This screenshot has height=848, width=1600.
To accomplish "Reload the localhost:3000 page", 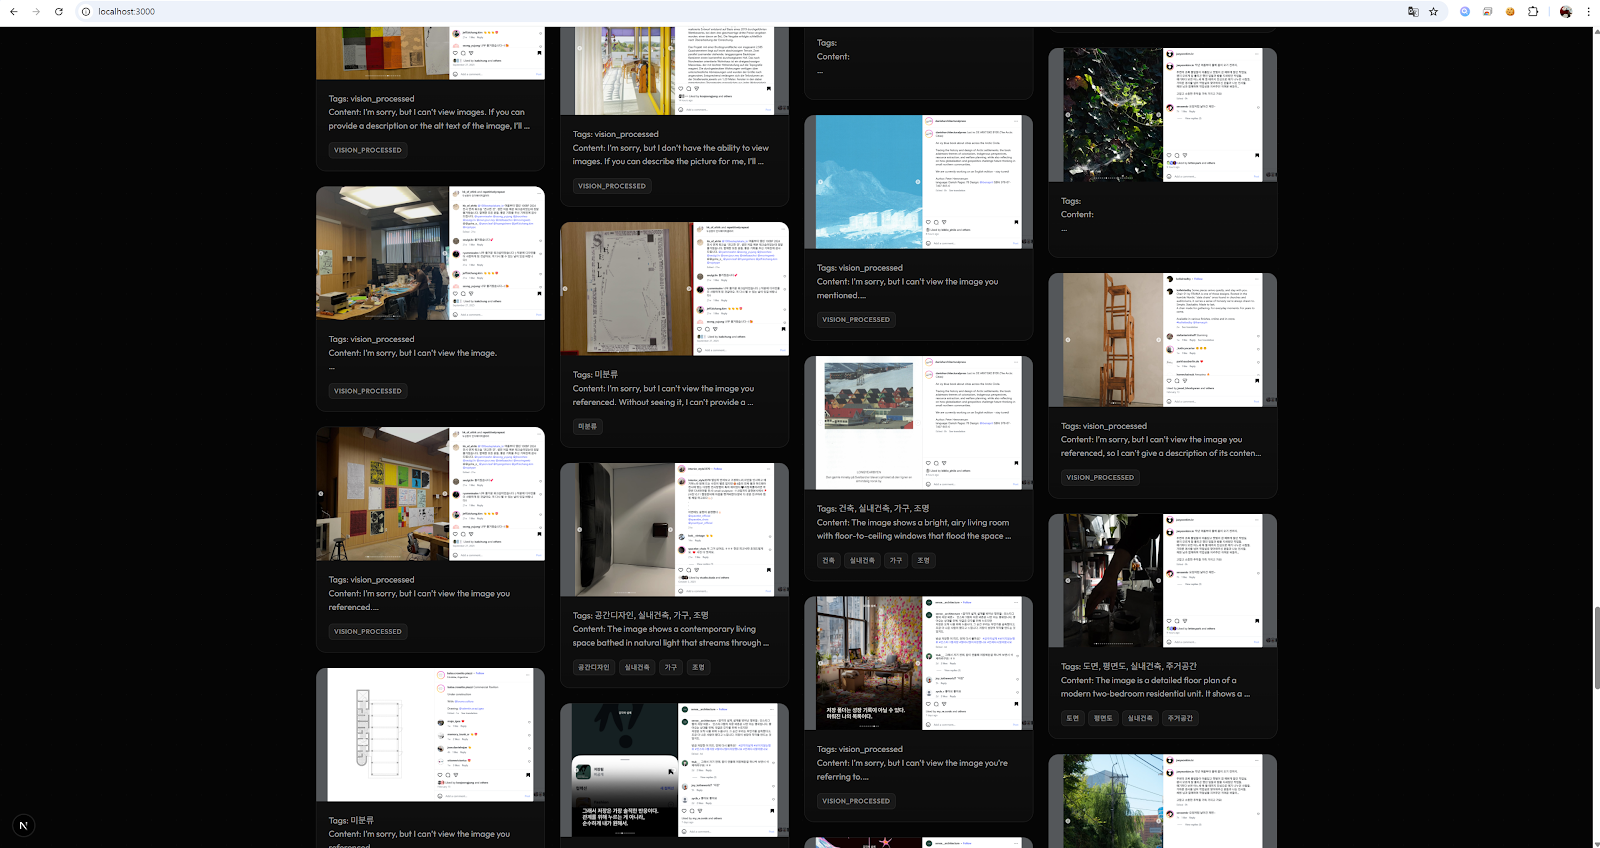I will (59, 12).
